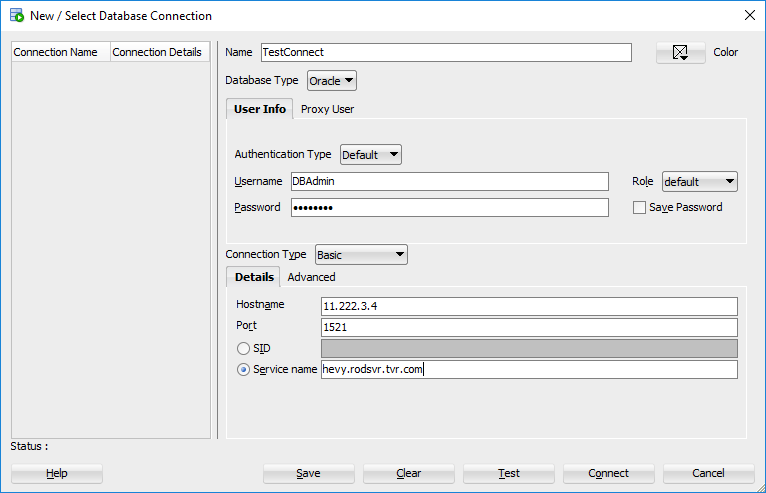Expand the Authentication Type dropdown
This screenshot has width=766, height=493.
point(371,155)
